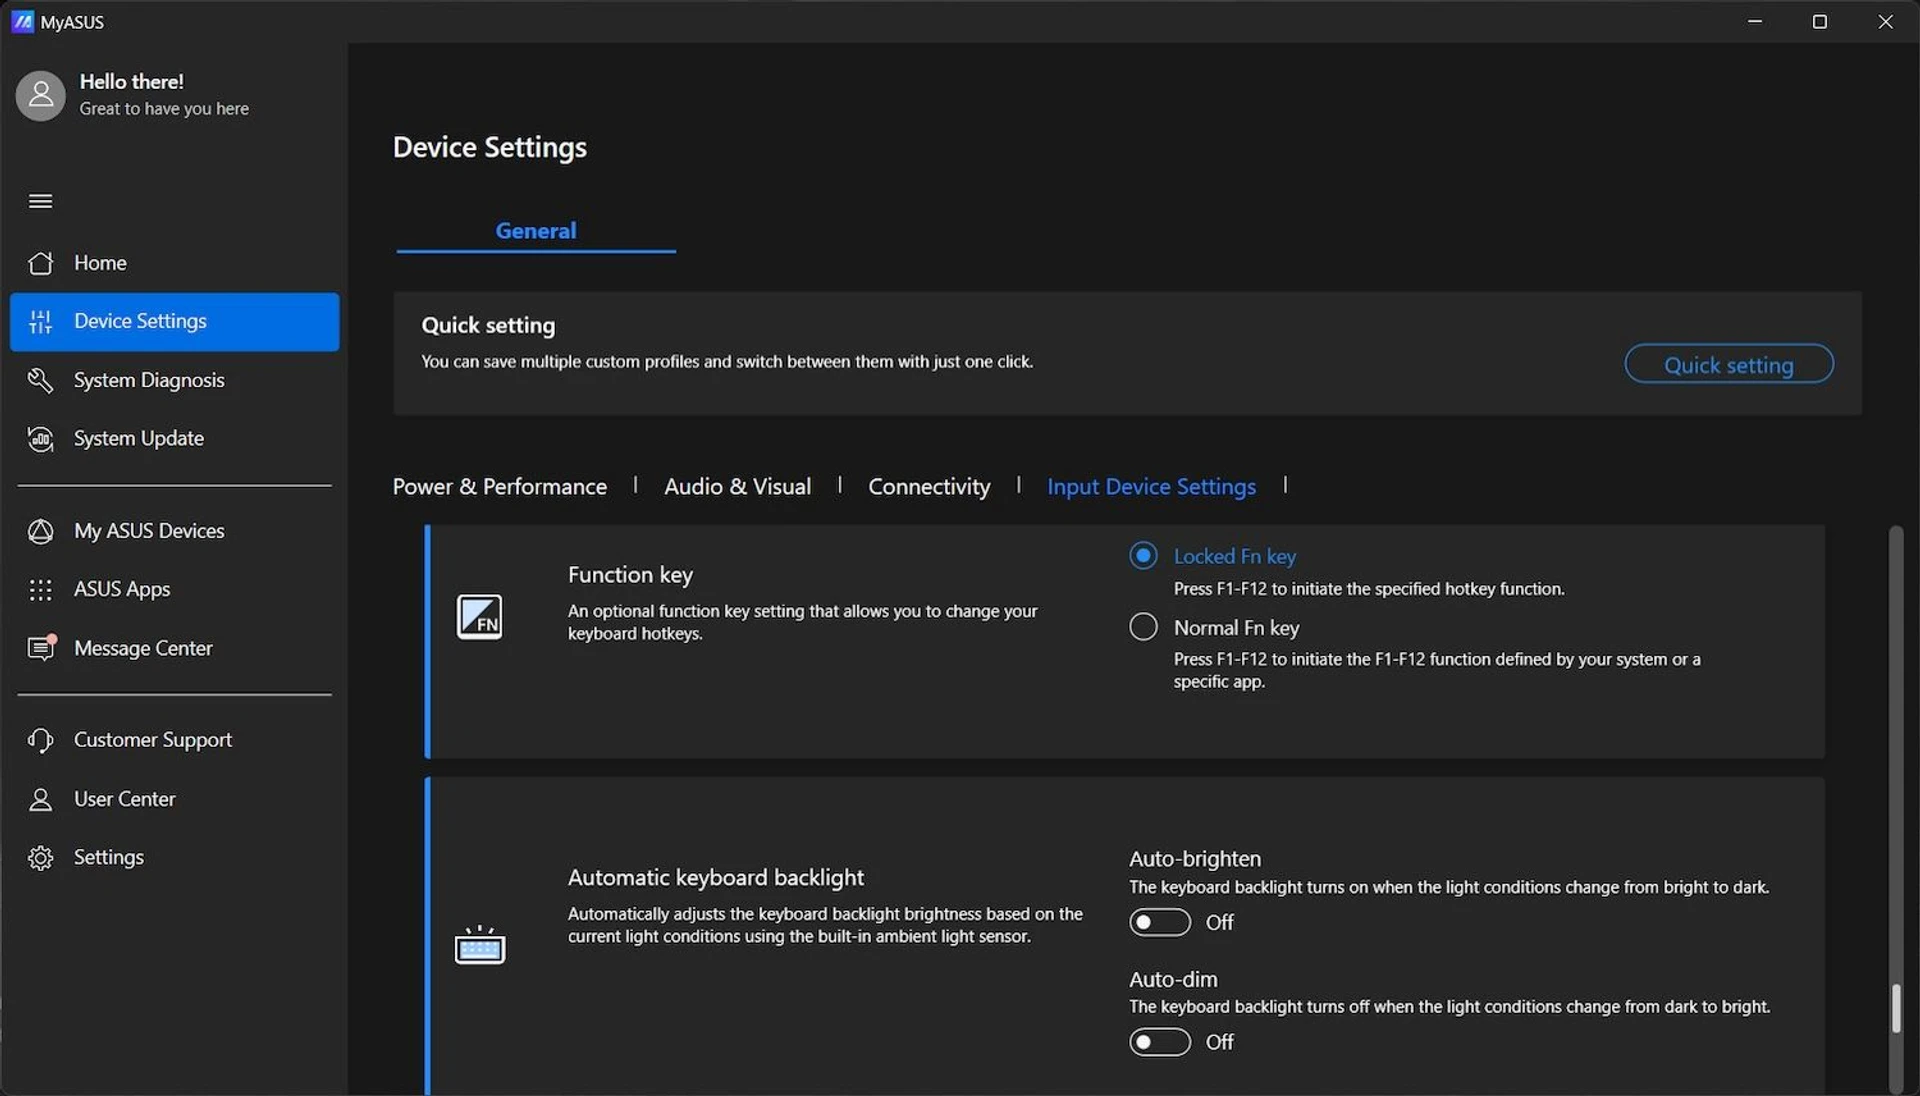The height and width of the screenshot is (1096, 1920).
Task: Click the 'Auto-brighten' label
Action: point(1194,859)
